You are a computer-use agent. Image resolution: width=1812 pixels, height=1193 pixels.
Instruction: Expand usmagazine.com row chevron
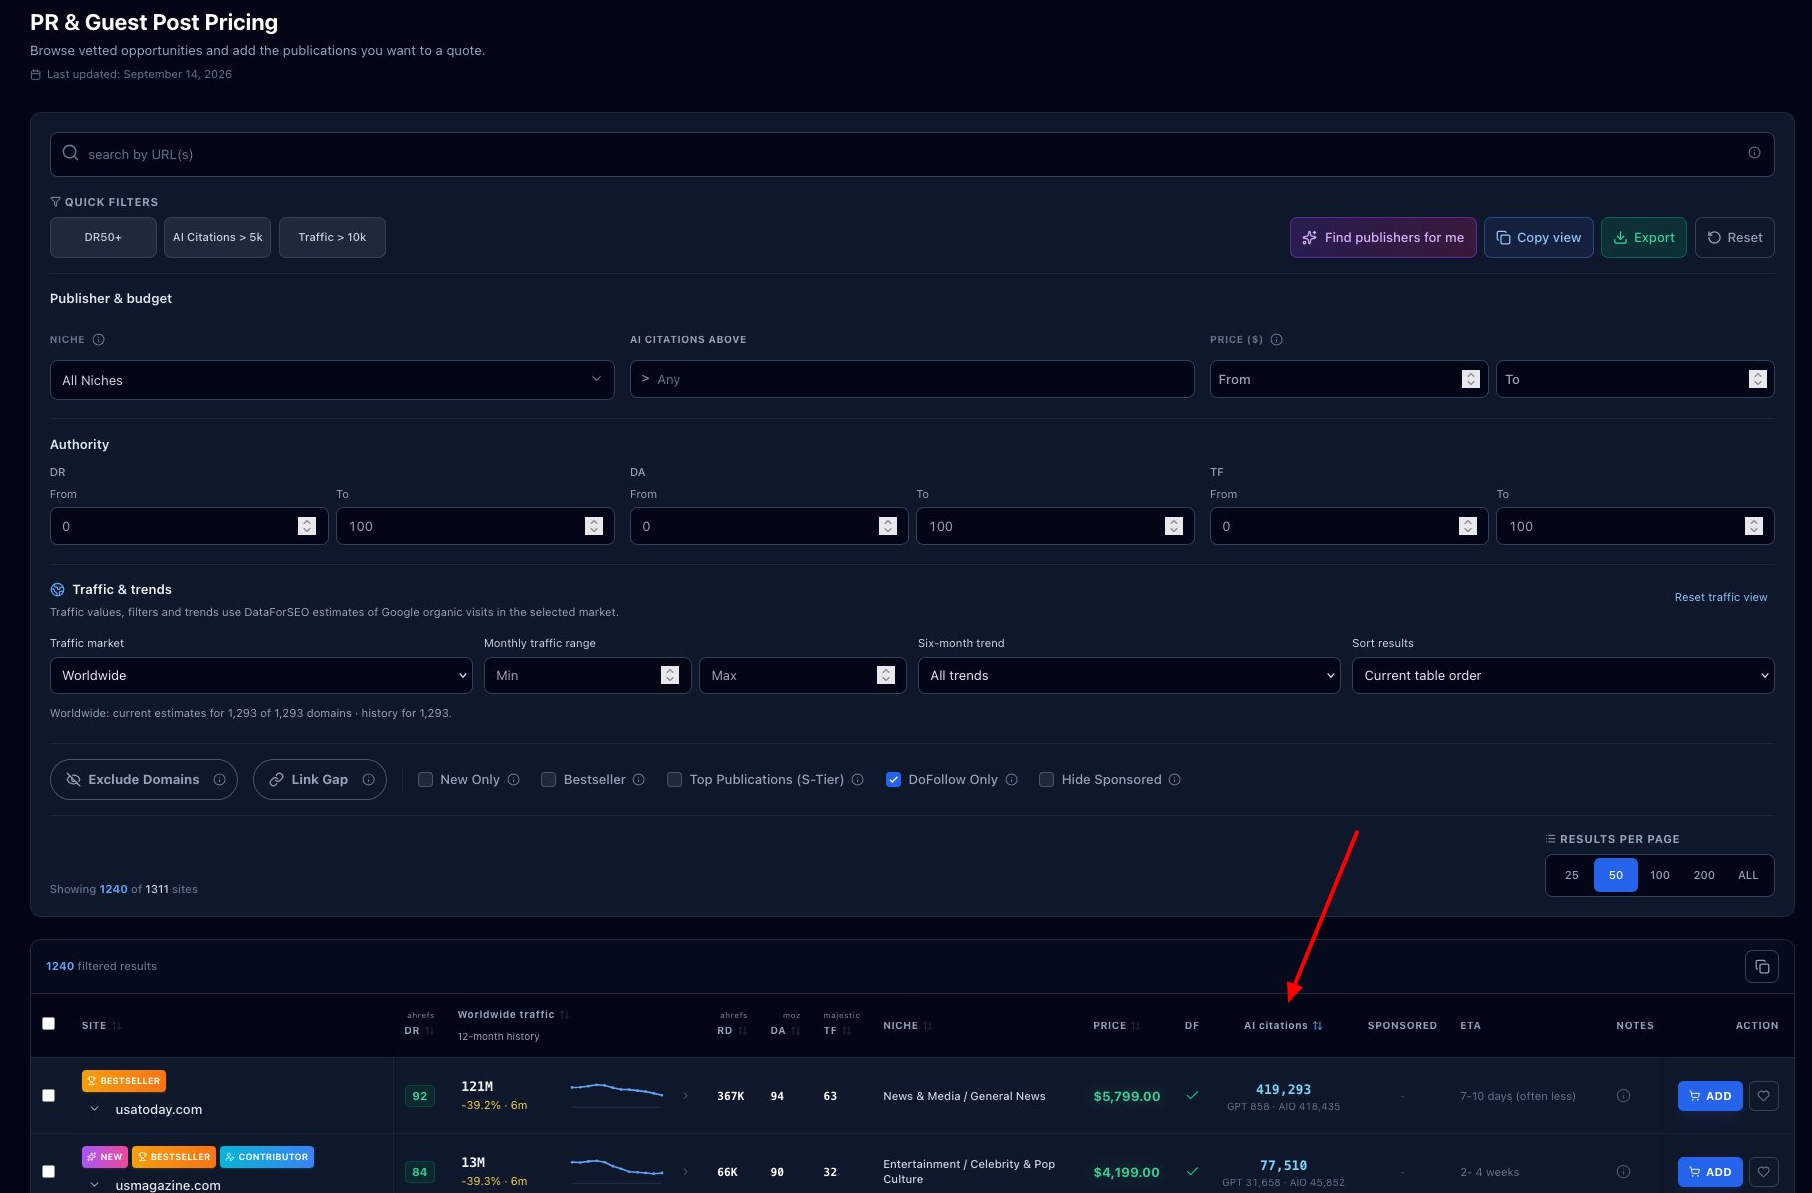94,1185
